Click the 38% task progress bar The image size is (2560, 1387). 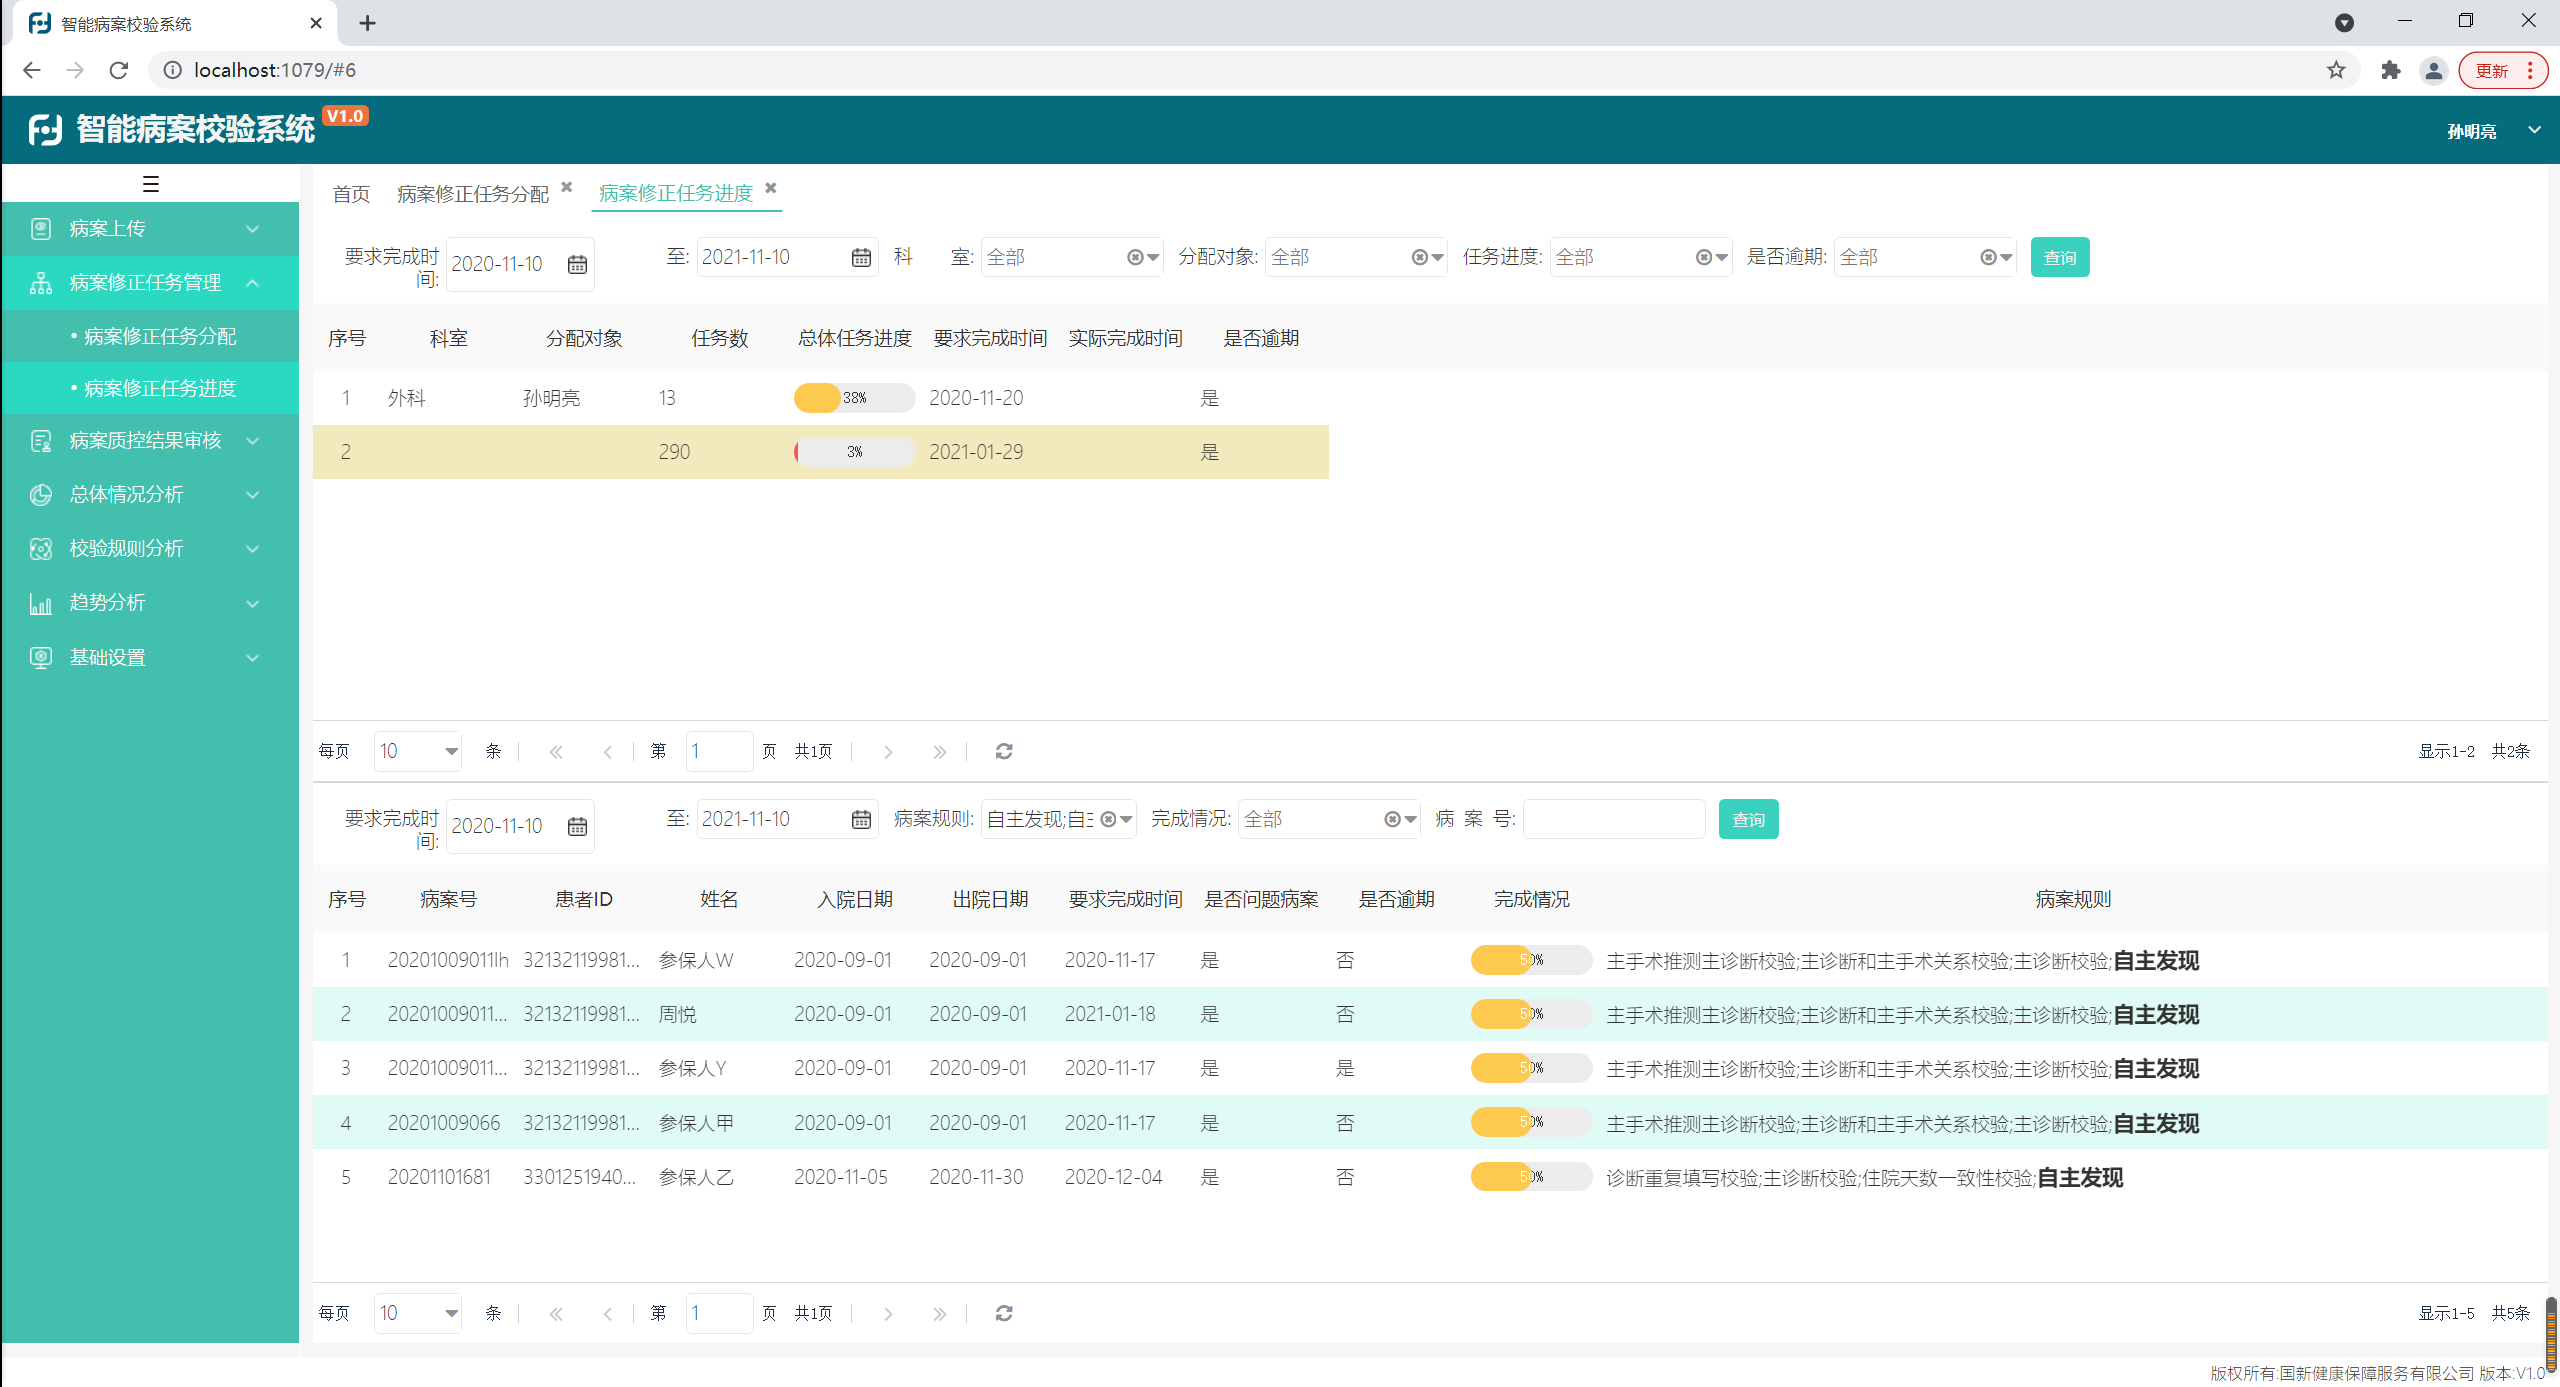854,398
